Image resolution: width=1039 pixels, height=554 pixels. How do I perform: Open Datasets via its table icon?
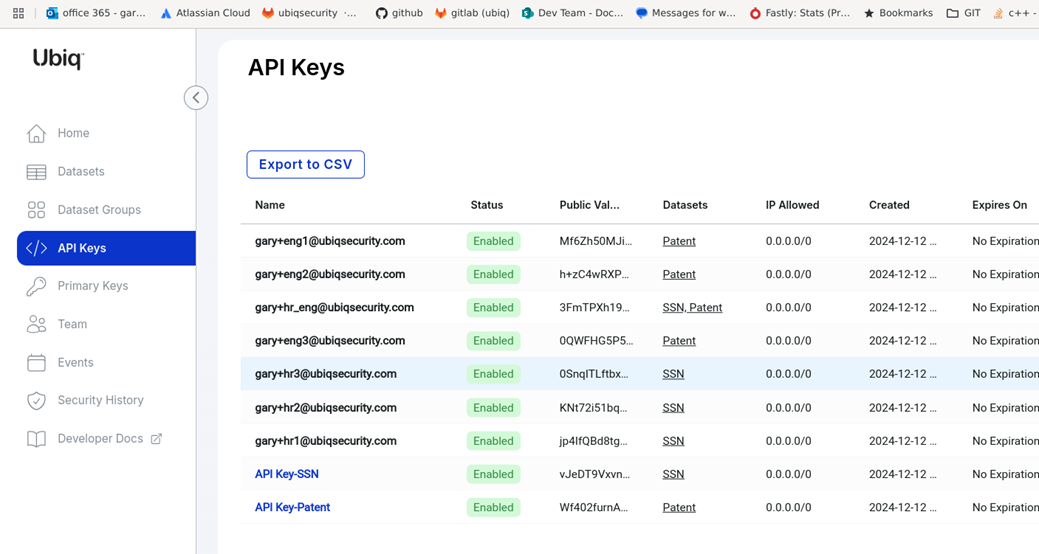(37, 172)
